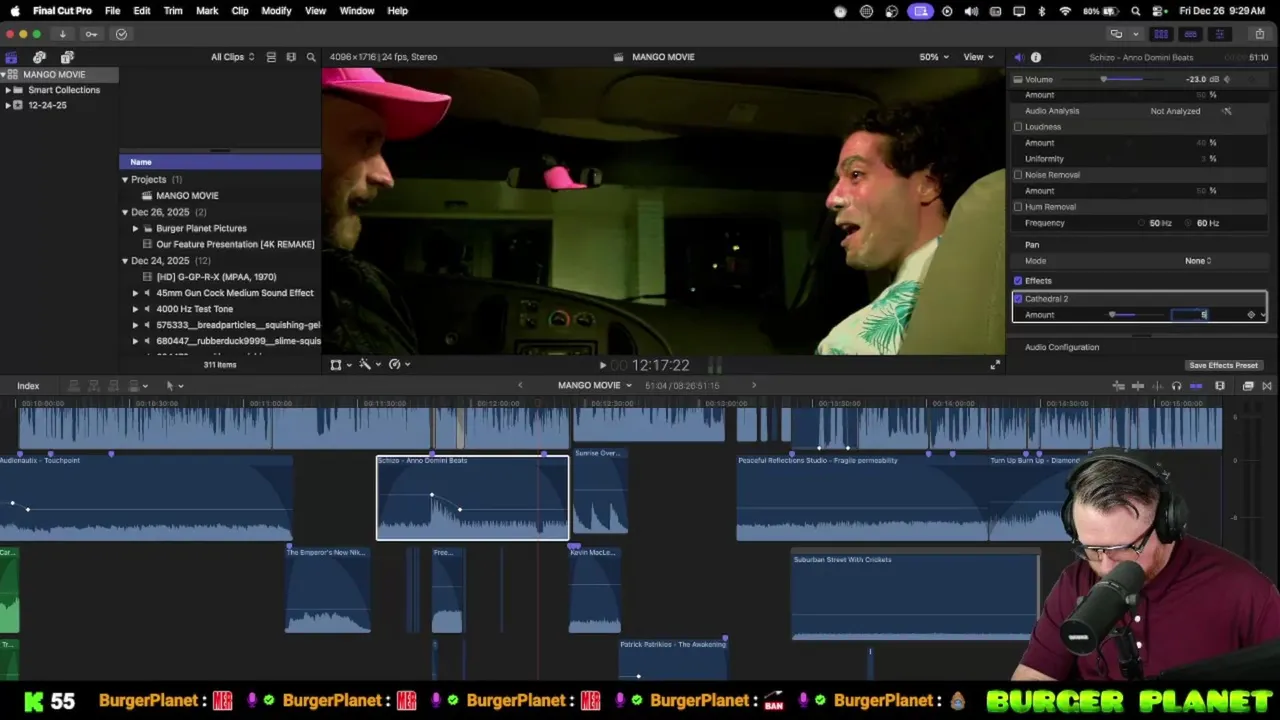Toggle timeline snapping icon

[x=1196, y=386]
